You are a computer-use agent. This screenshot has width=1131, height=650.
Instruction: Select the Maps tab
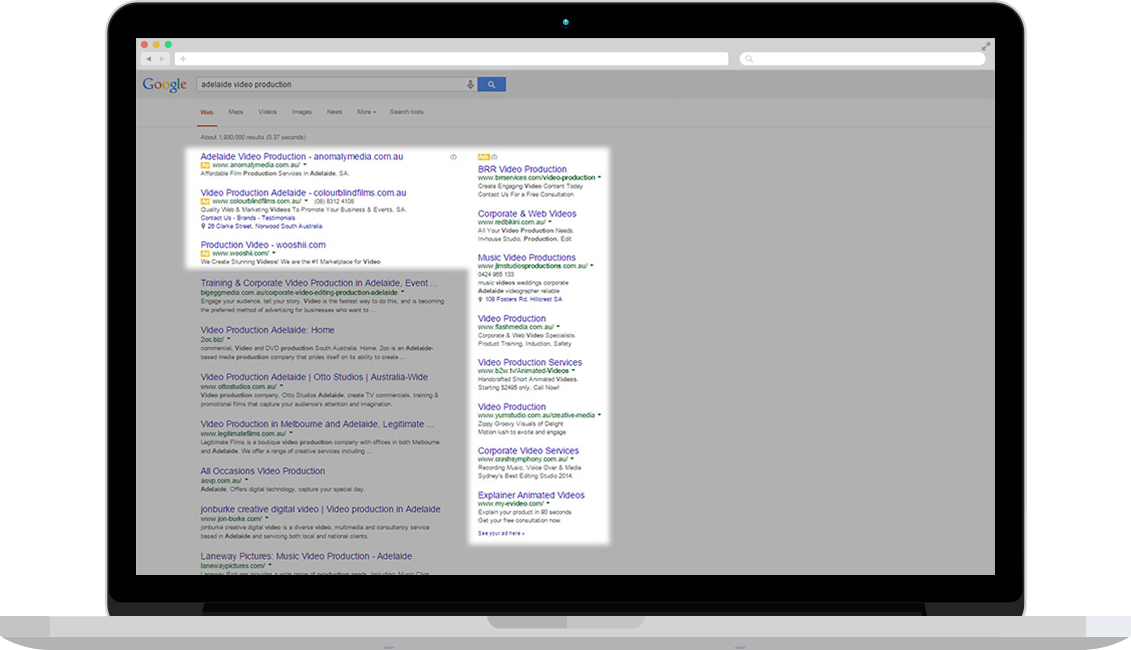tap(236, 112)
